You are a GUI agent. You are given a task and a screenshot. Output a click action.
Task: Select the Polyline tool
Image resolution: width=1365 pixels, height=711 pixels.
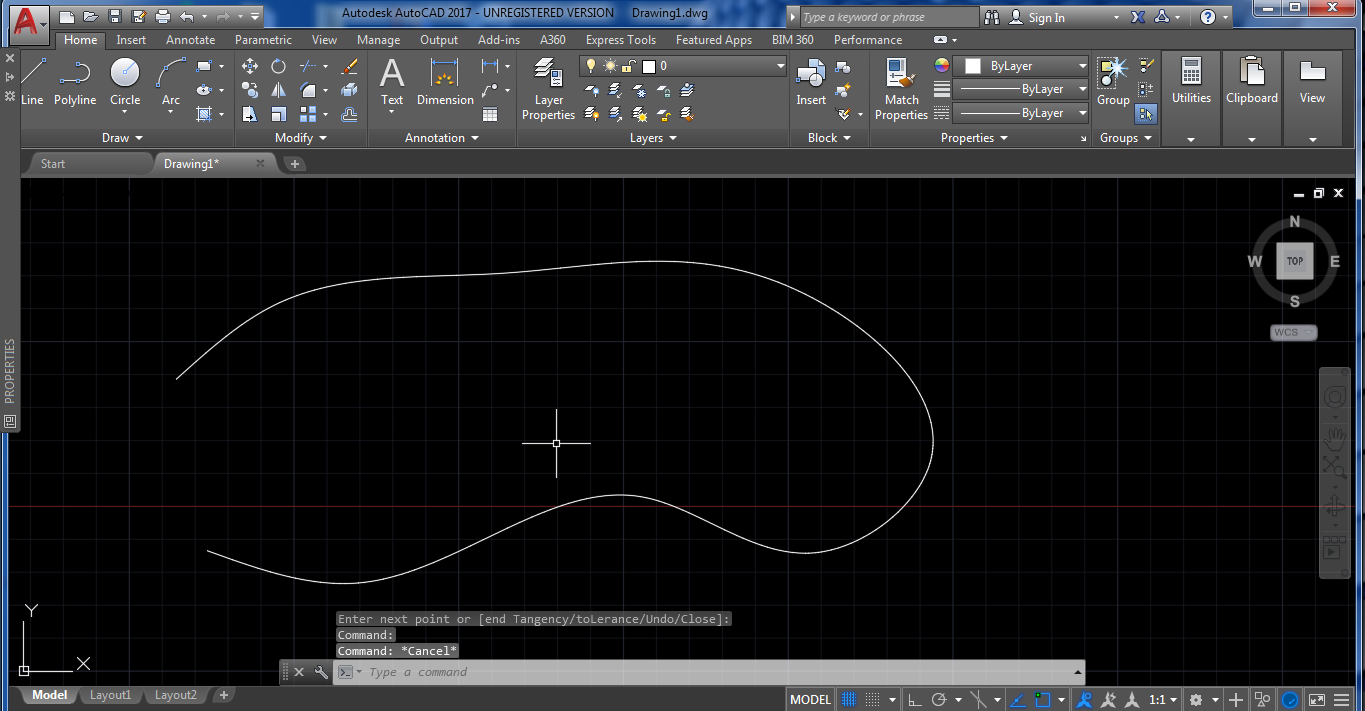(x=75, y=84)
